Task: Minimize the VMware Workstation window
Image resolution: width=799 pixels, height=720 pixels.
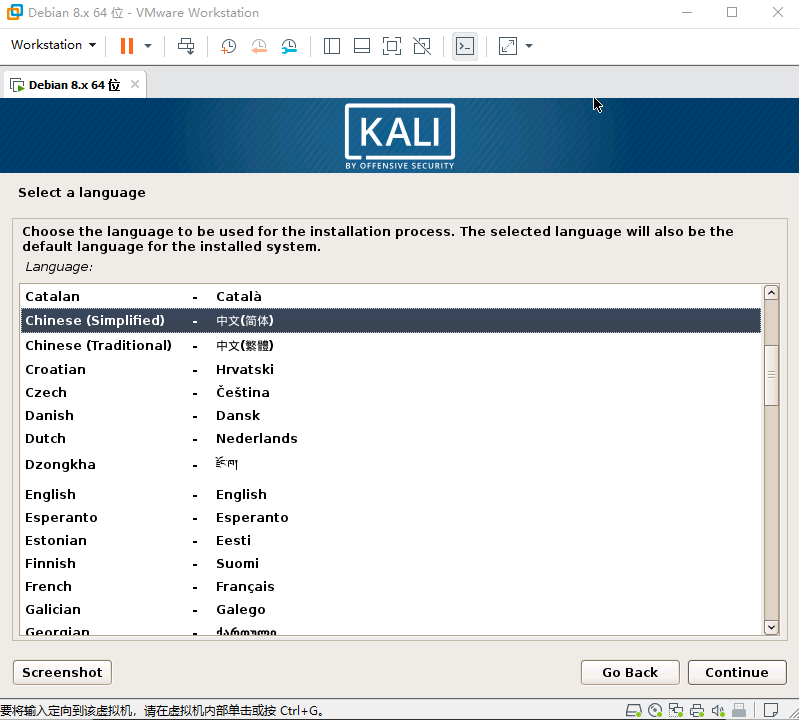Action: tap(687, 12)
